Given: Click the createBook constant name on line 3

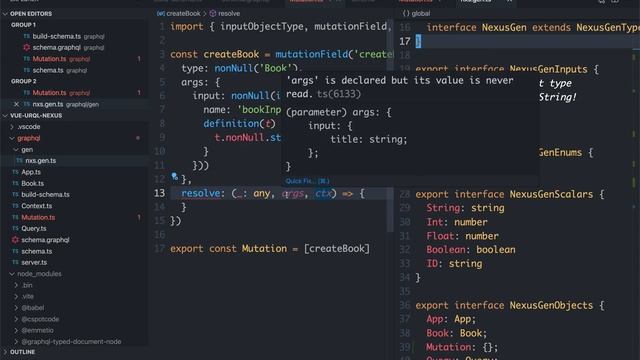Looking at the screenshot, I should (x=231, y=54).
